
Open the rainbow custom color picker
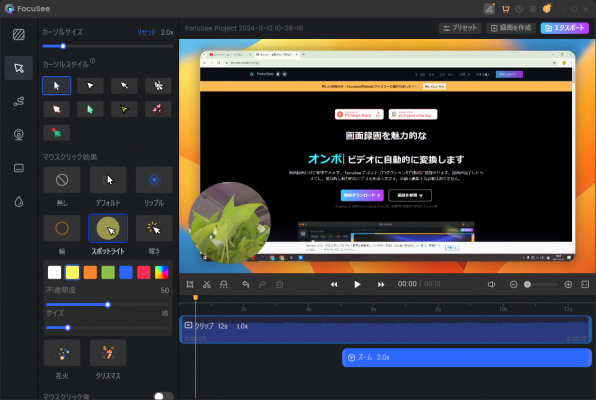click(x=162, y=272)
